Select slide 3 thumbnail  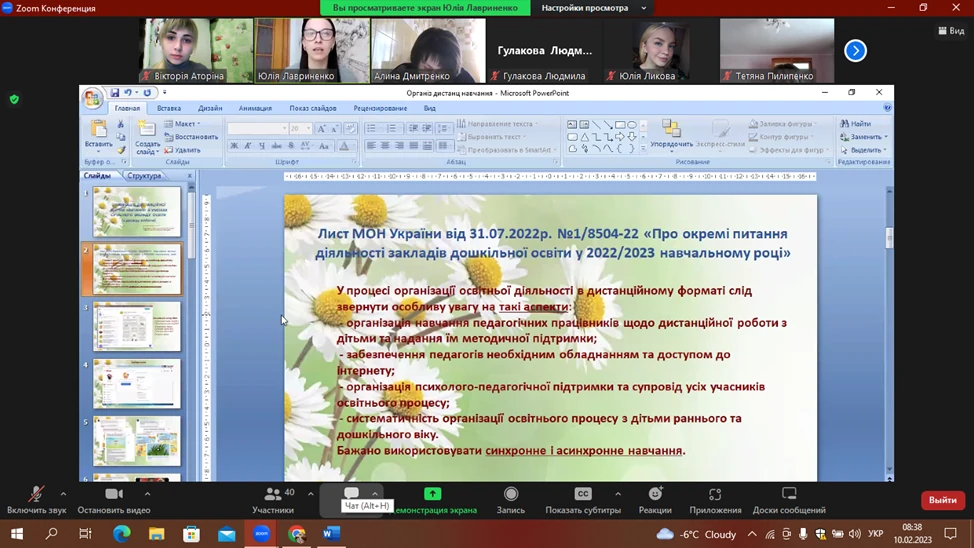tap(137, 327)
